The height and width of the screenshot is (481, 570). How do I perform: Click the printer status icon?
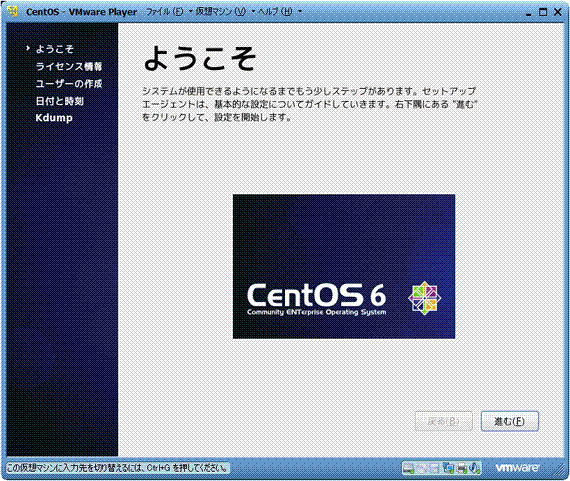tap(462, 468)
